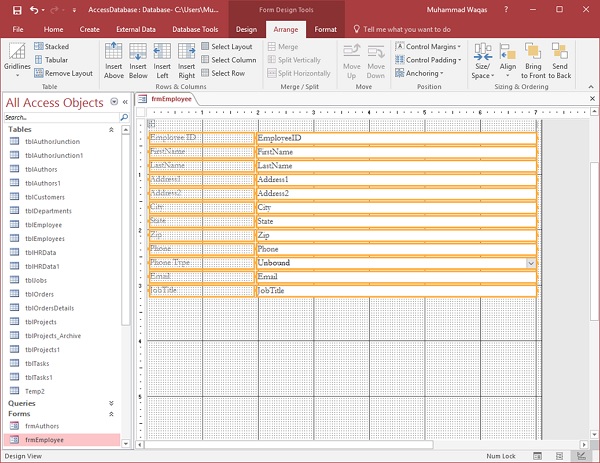Click the Save icon in the title bar
600x463 pixels.
point(17,9)
